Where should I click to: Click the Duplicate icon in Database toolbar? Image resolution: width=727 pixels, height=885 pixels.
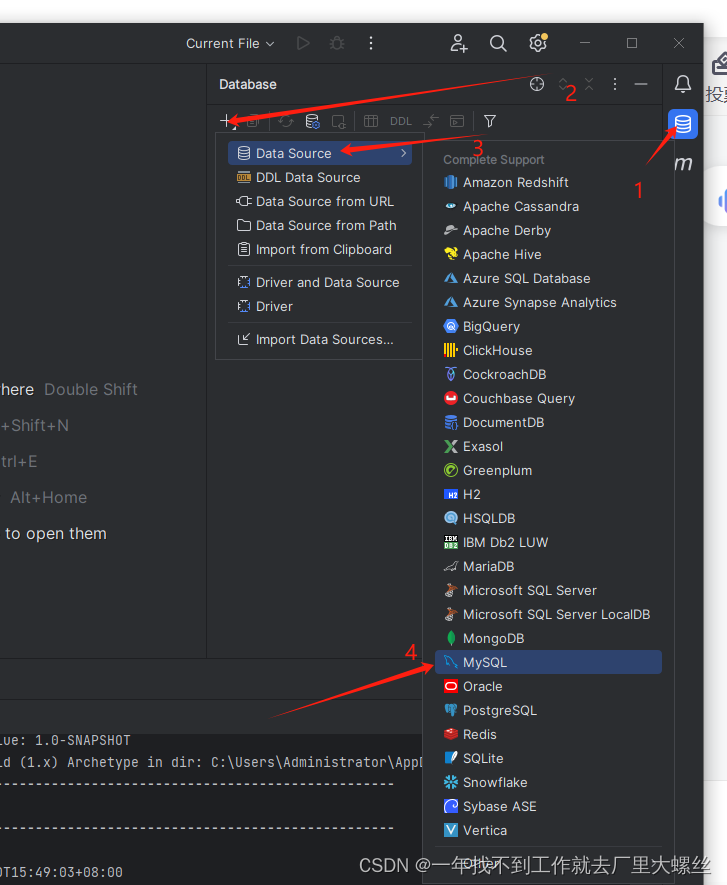254,121
